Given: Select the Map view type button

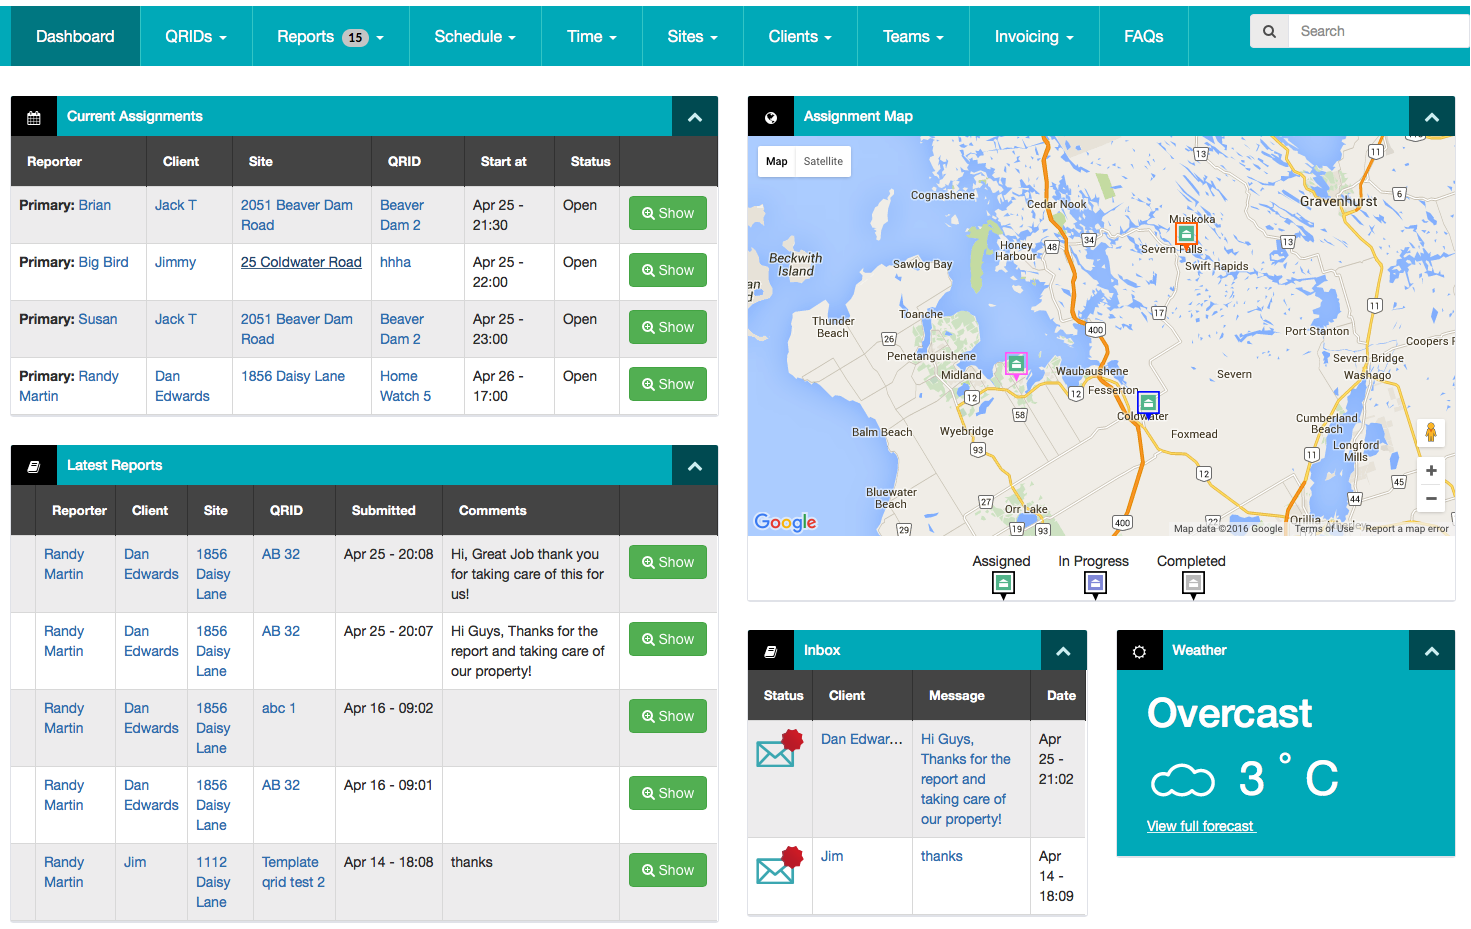Looking at the screenshot, I should click(x=777, y=161).
